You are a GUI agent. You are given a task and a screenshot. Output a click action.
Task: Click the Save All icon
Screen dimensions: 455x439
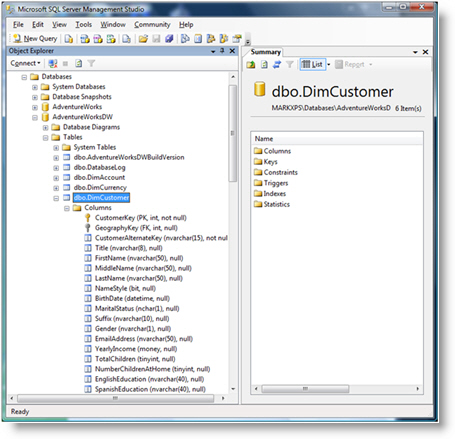[169, 39]
